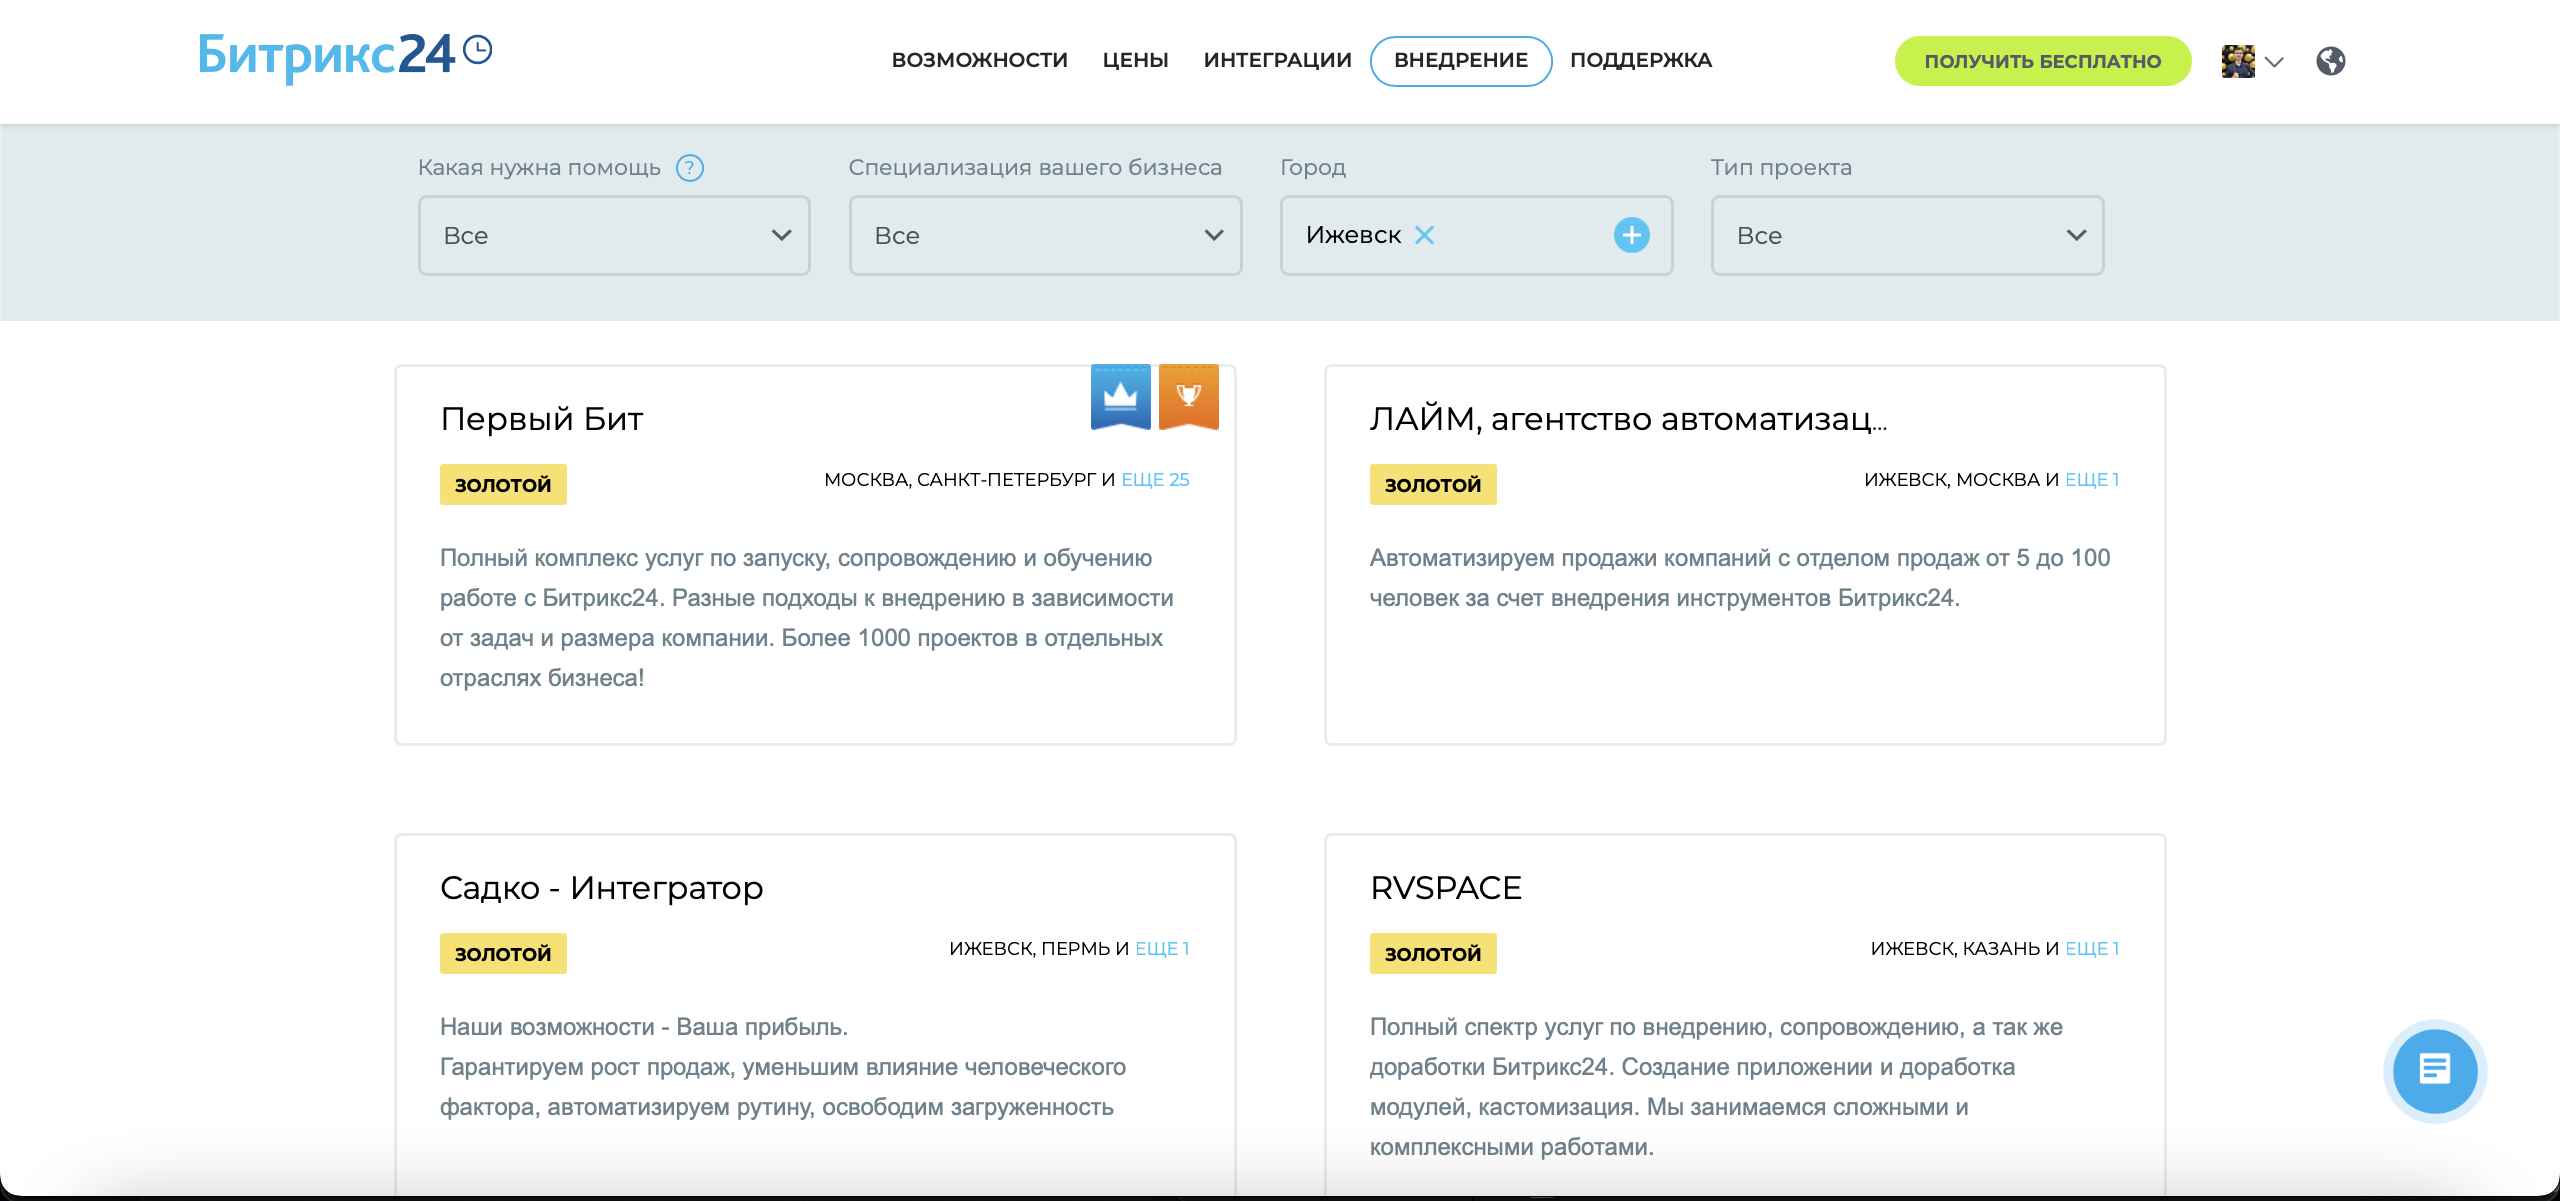Image resolution: width=2560 pixels, height=1201 pixels.
Task: Go to Цены menu item
Action: coord(1135,60)
